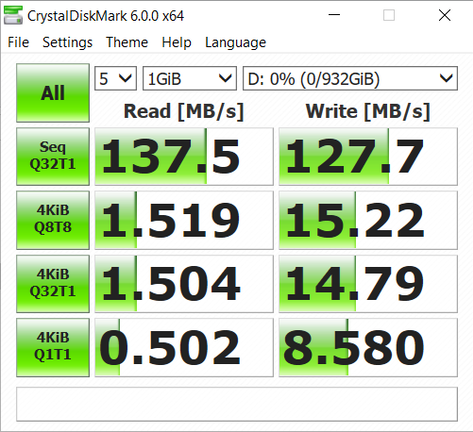Expand the test count dropdown showing 5
473x432 pixels.
coord(116,79)
